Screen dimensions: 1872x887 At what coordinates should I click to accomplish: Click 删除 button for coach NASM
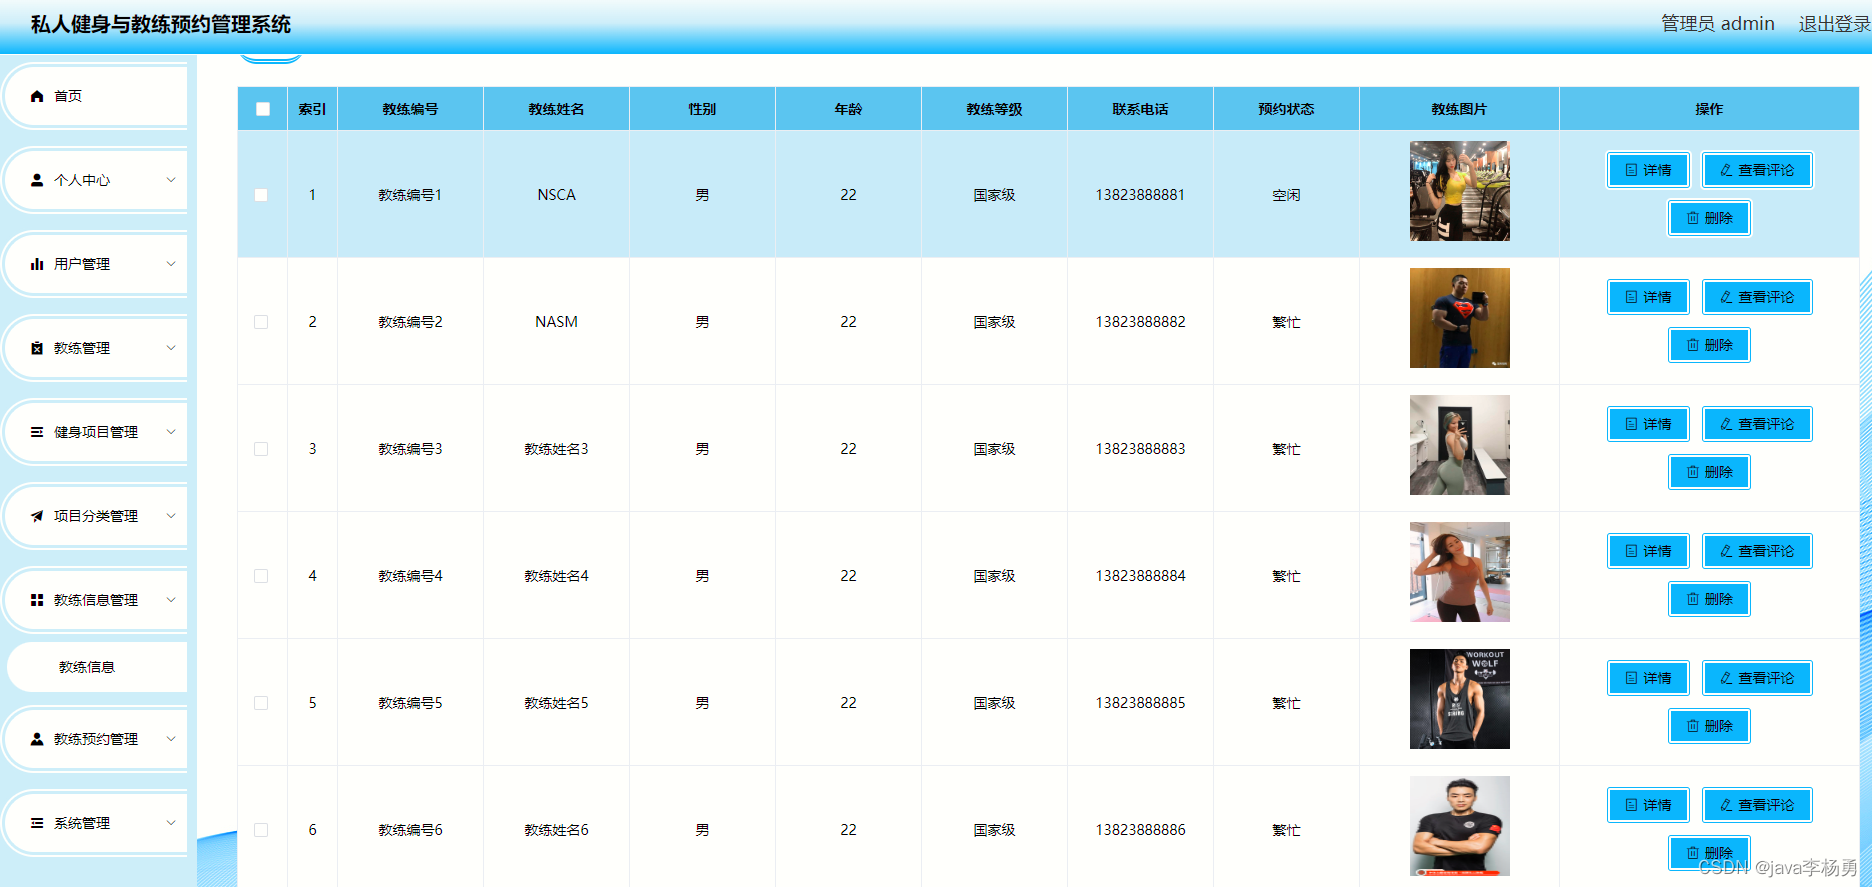point(1709,345)
